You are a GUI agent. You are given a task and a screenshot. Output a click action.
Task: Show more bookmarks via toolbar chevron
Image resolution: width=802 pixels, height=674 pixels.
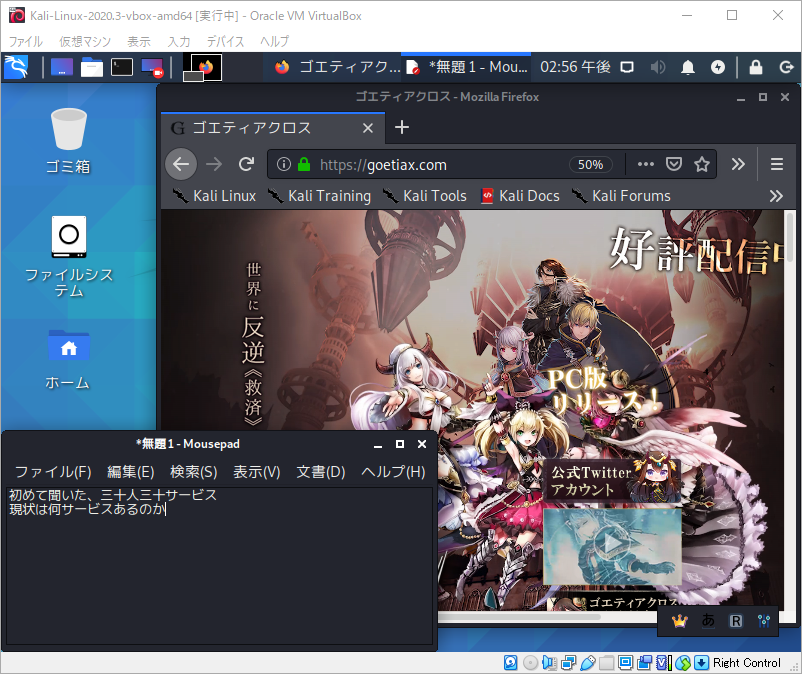coord(776,196)
